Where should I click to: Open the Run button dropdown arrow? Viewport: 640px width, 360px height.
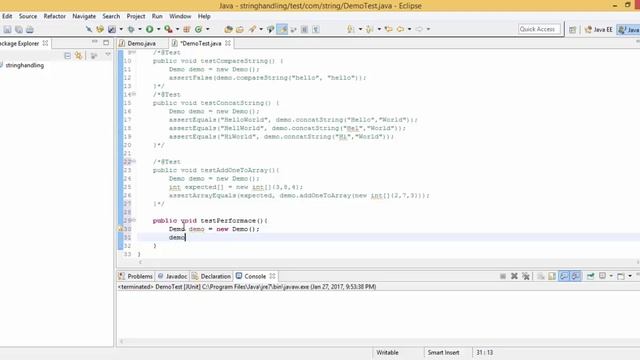159,29
